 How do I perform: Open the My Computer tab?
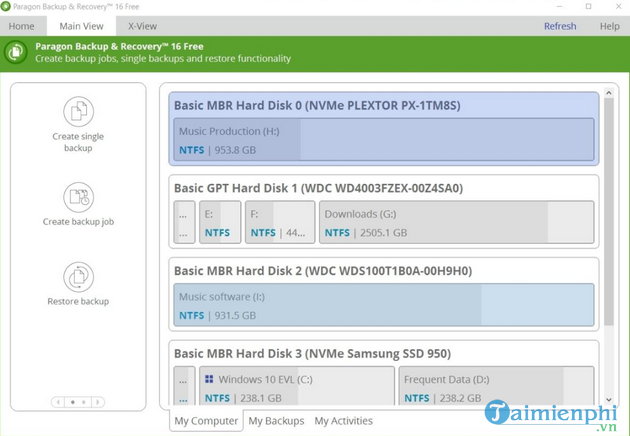[x=206, y=421]
